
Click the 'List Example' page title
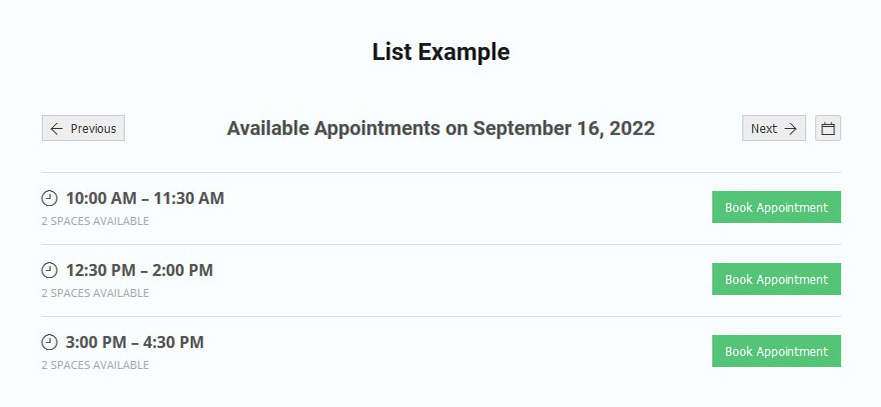click(441, 52)
